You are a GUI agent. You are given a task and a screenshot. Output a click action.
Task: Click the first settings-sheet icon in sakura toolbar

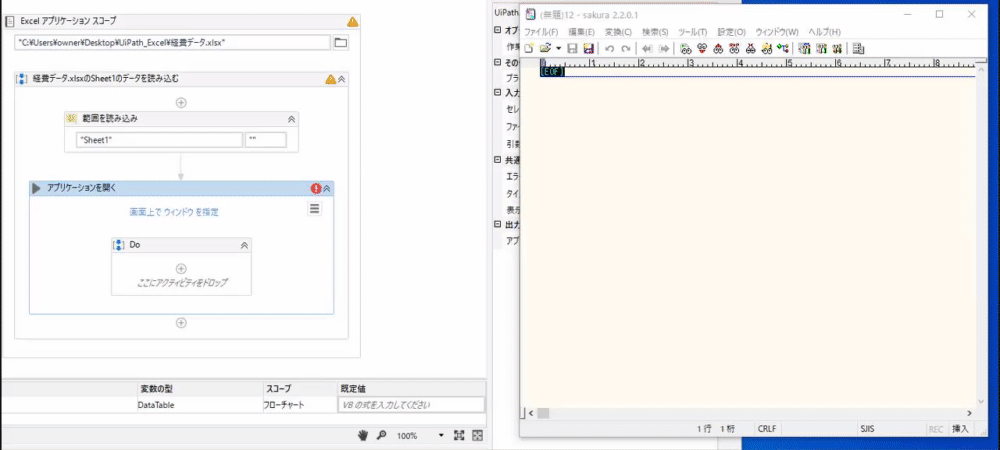click(x=804, y=48)
